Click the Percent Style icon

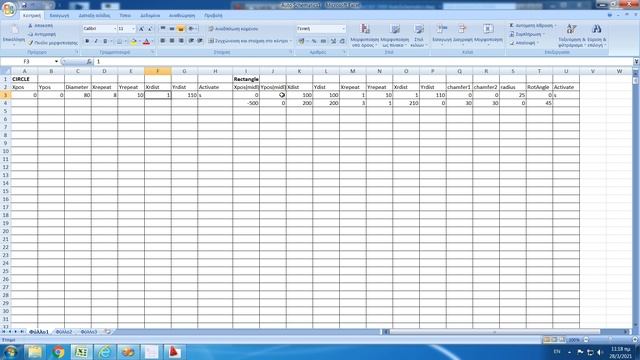pos(314,41)
